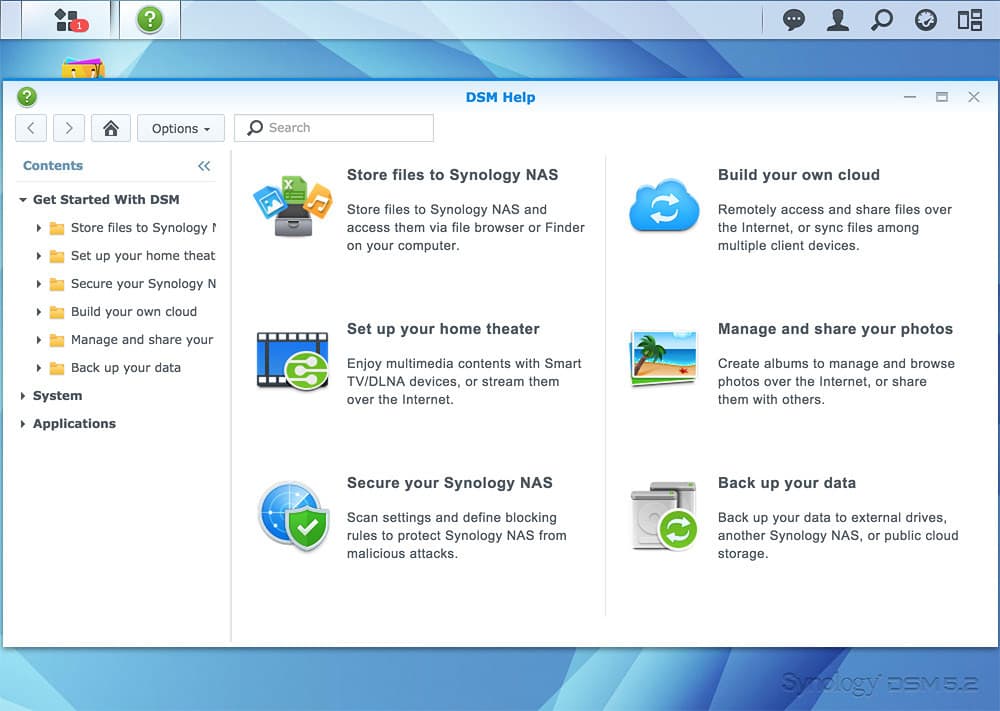Collapse the Contents panel with double chevron

(204, 166)
